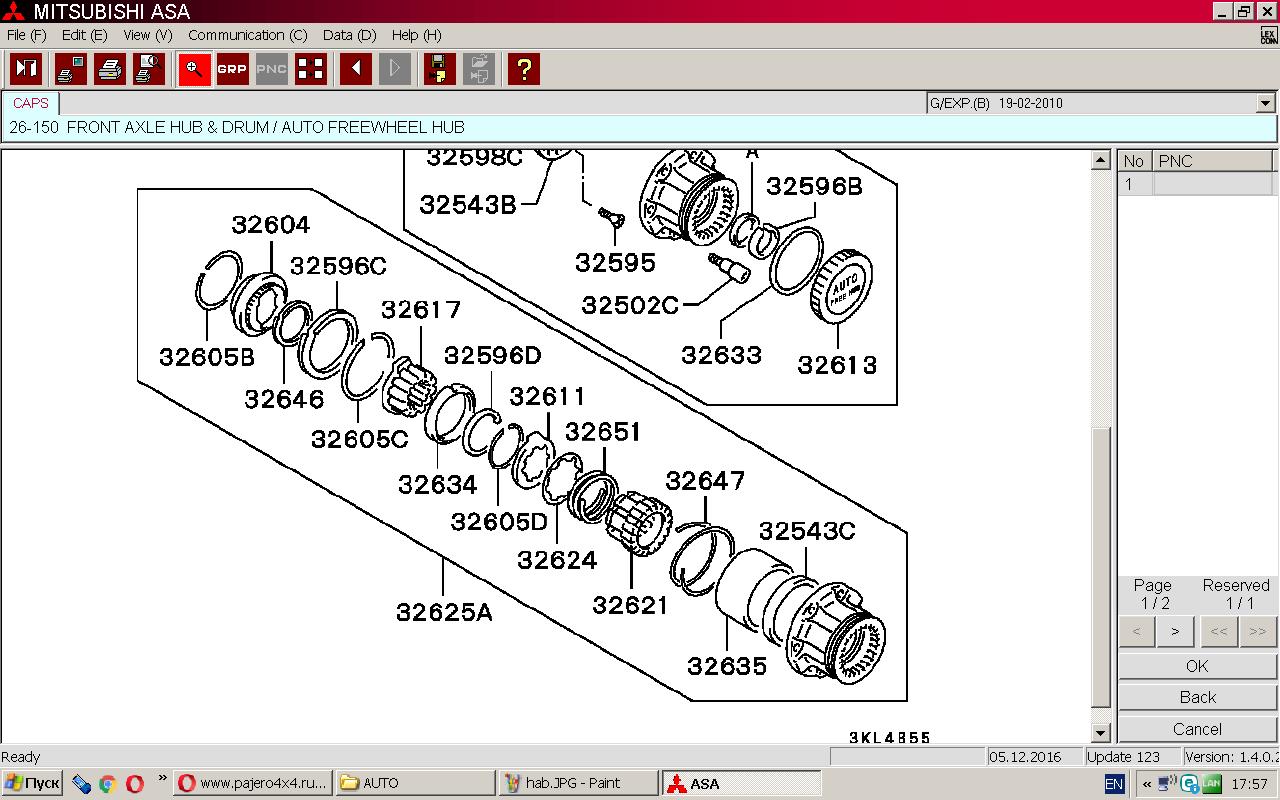Select the CAPS tab
Screen dimensions: 1280x800
click(31, 103)
